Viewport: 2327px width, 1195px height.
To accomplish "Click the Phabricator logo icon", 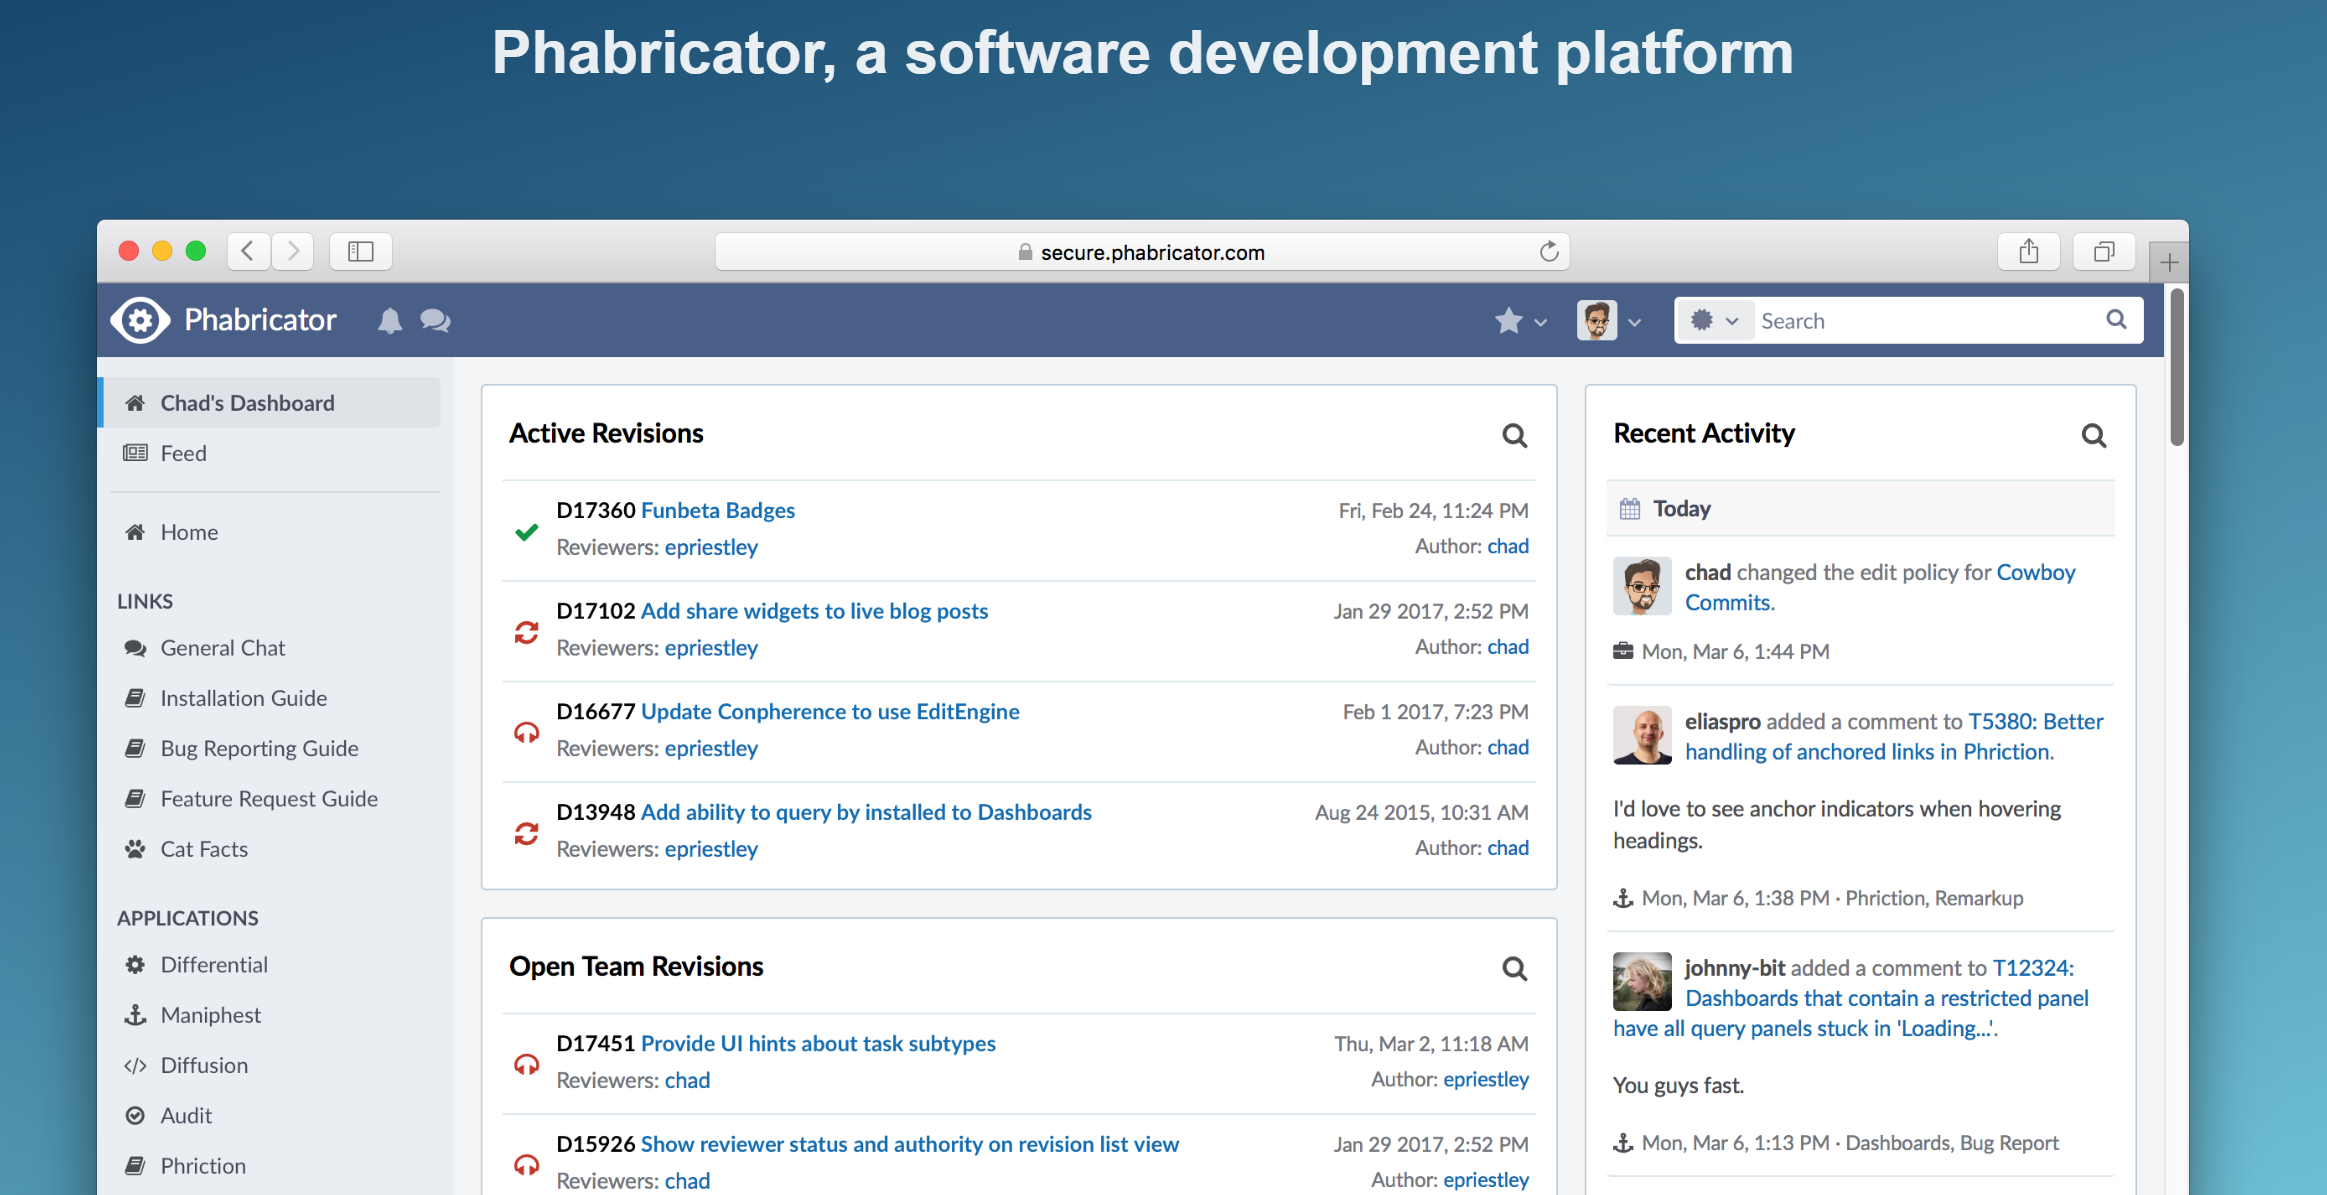I will pos(140,320).
